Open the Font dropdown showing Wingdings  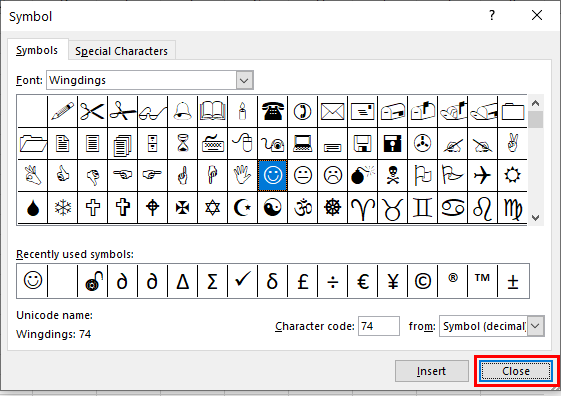pos(244,80)
